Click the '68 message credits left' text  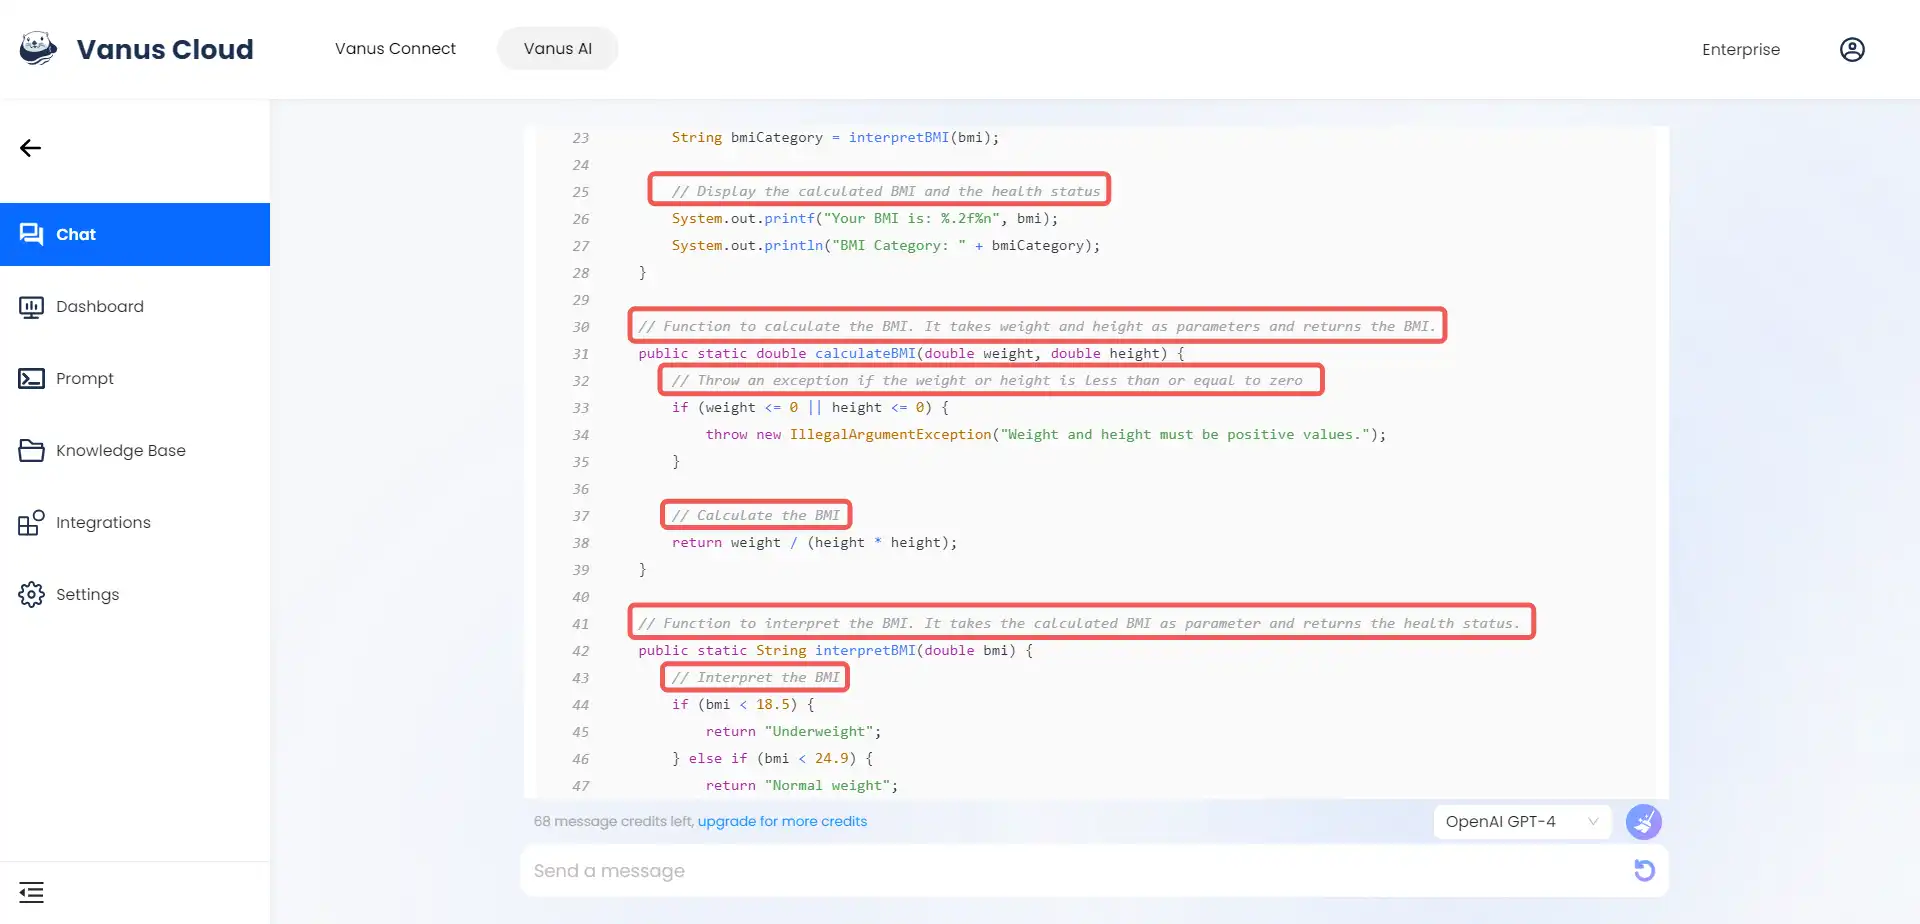tap(613, 821)
